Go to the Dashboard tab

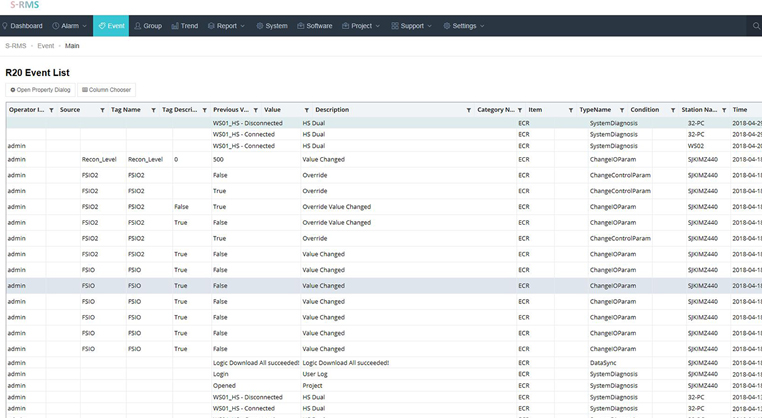click(22, 26)
